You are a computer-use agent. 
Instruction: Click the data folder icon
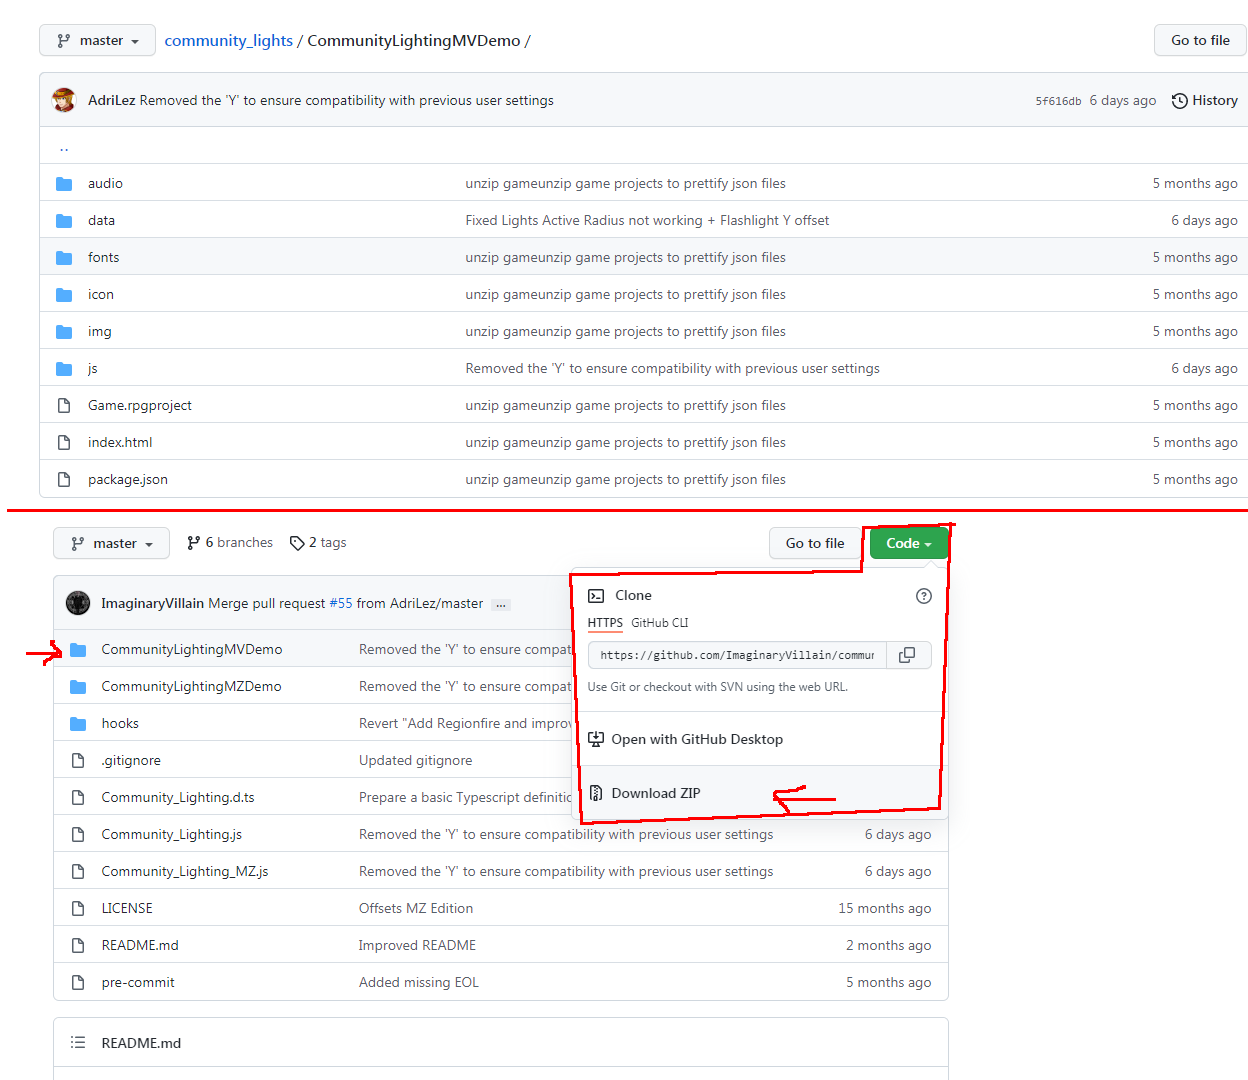[x=64, y=220]
